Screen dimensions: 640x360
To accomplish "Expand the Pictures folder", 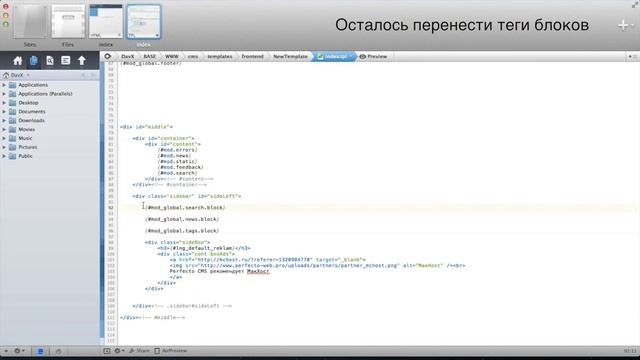I will tap(4, 147).
